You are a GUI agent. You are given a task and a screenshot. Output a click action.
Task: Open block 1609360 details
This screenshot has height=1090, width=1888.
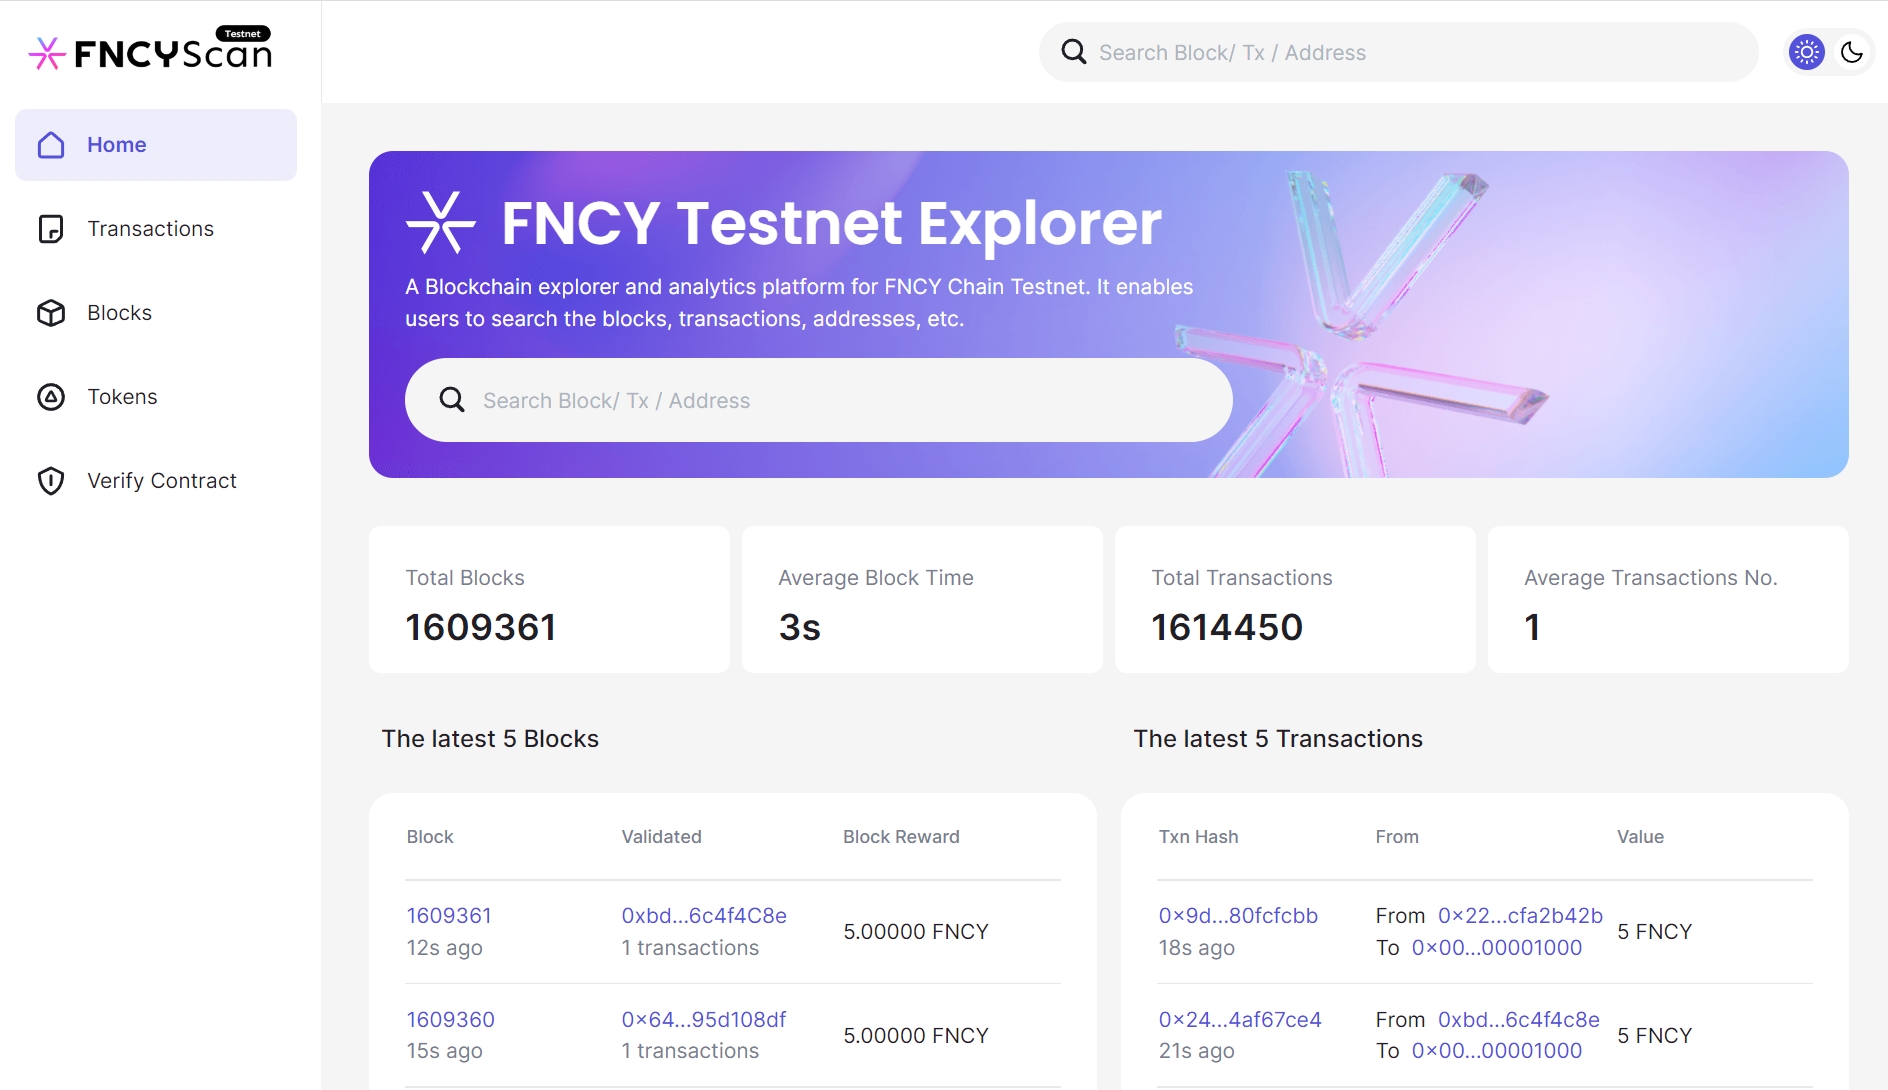450,1019
